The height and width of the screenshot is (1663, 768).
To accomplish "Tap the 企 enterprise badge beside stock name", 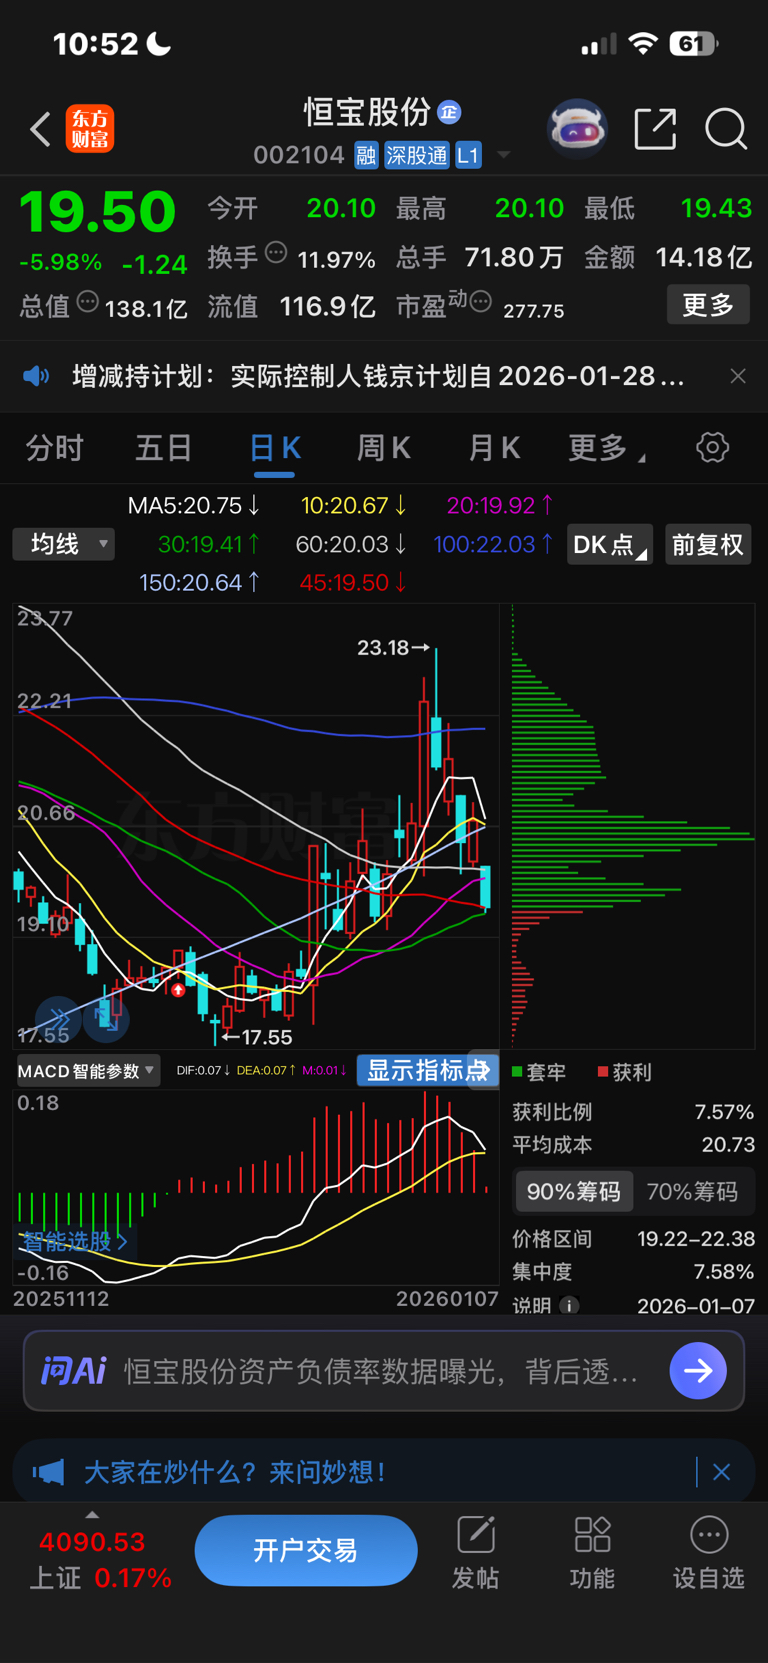I will (x=449, y=112).
